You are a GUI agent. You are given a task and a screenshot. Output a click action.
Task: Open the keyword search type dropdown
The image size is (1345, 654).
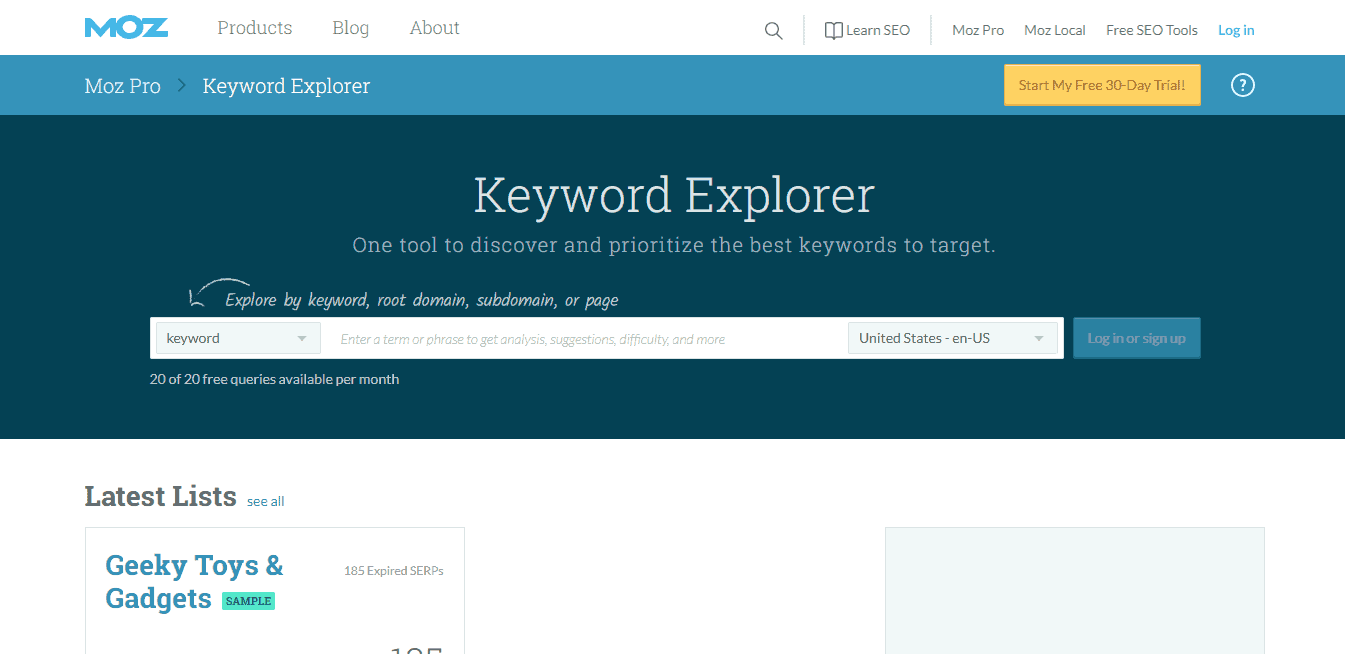pos(237,337)
